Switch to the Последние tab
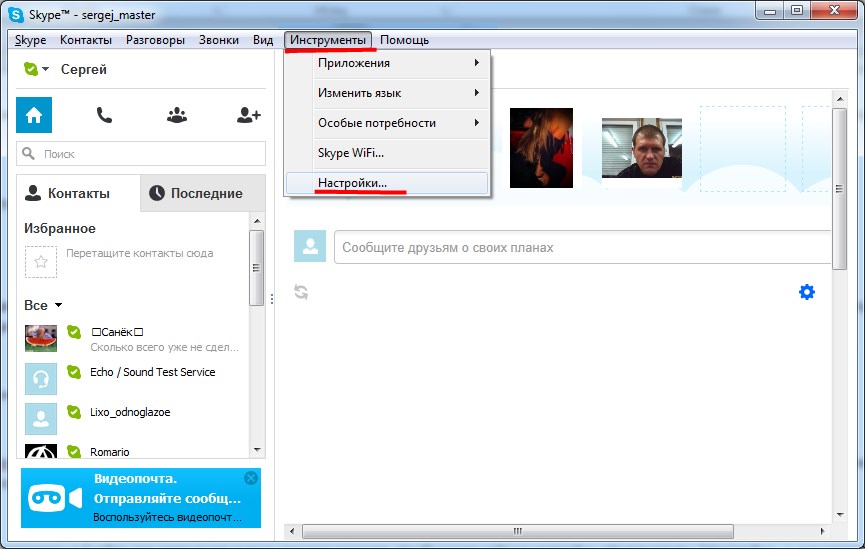 pos(203,193)
